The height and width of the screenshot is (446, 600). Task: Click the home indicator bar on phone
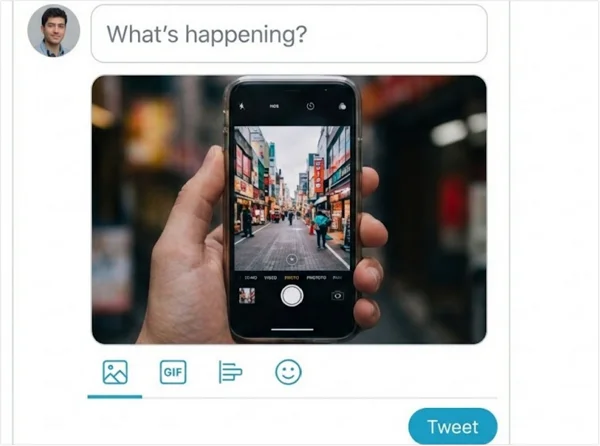tap(292, 329)
